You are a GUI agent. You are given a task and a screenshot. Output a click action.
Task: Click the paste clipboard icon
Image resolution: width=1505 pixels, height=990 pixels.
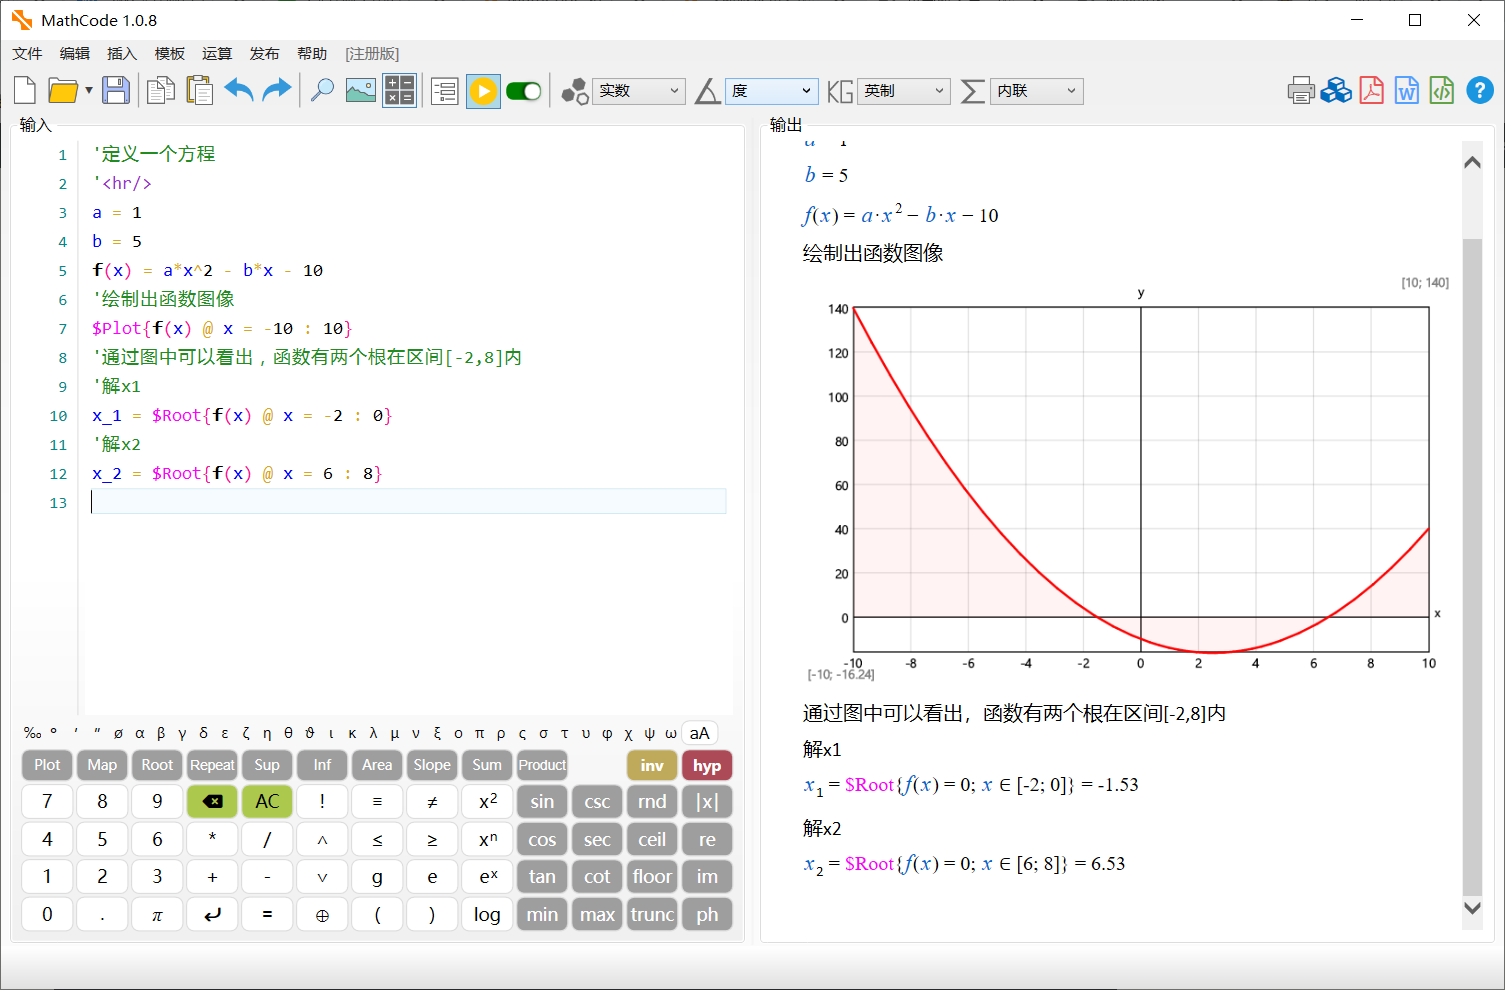200,91
